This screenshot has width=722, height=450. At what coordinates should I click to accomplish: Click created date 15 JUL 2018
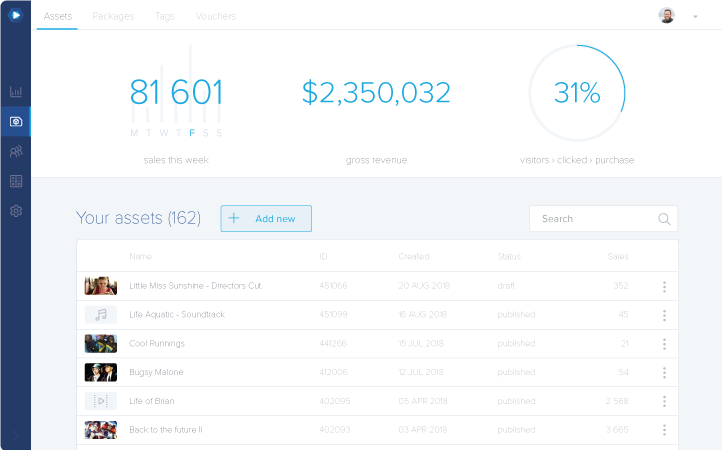tap(421, 343)
